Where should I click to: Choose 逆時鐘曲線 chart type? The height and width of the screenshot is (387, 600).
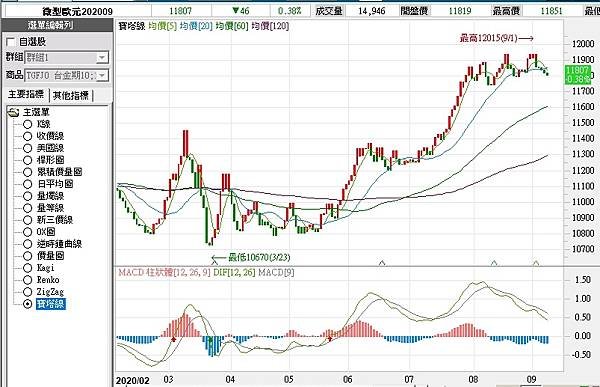coord(27,244)
